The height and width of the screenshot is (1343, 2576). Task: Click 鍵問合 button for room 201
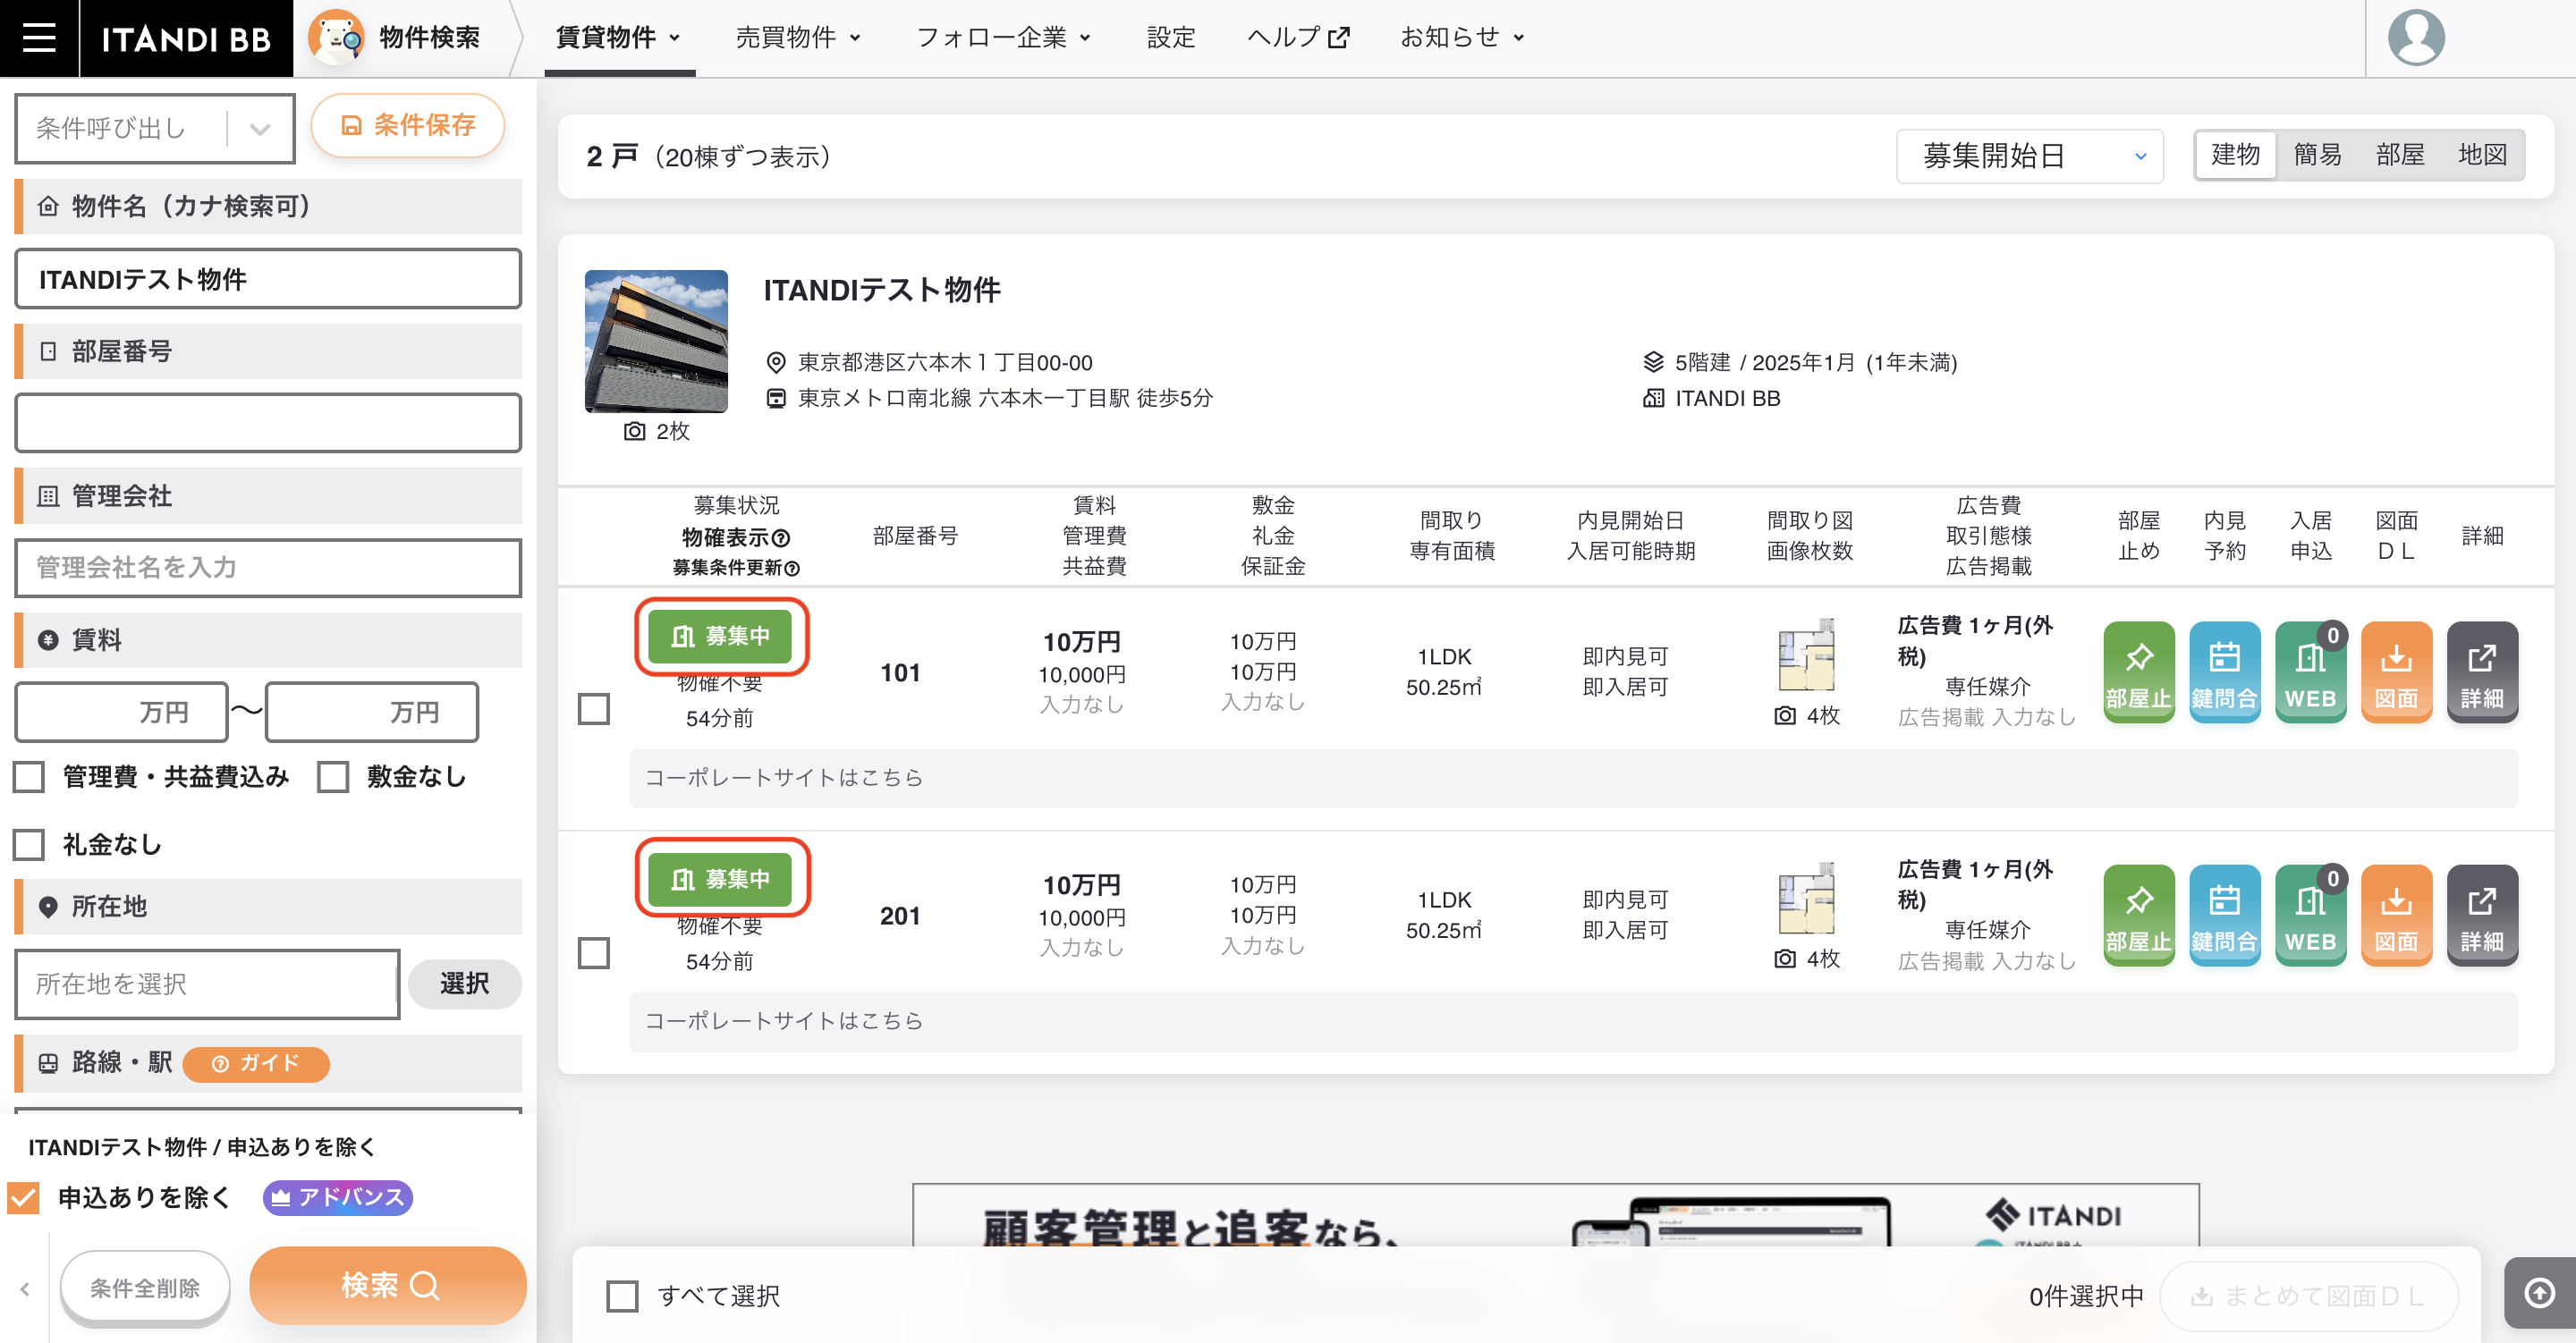click(x=2224, y=915)
